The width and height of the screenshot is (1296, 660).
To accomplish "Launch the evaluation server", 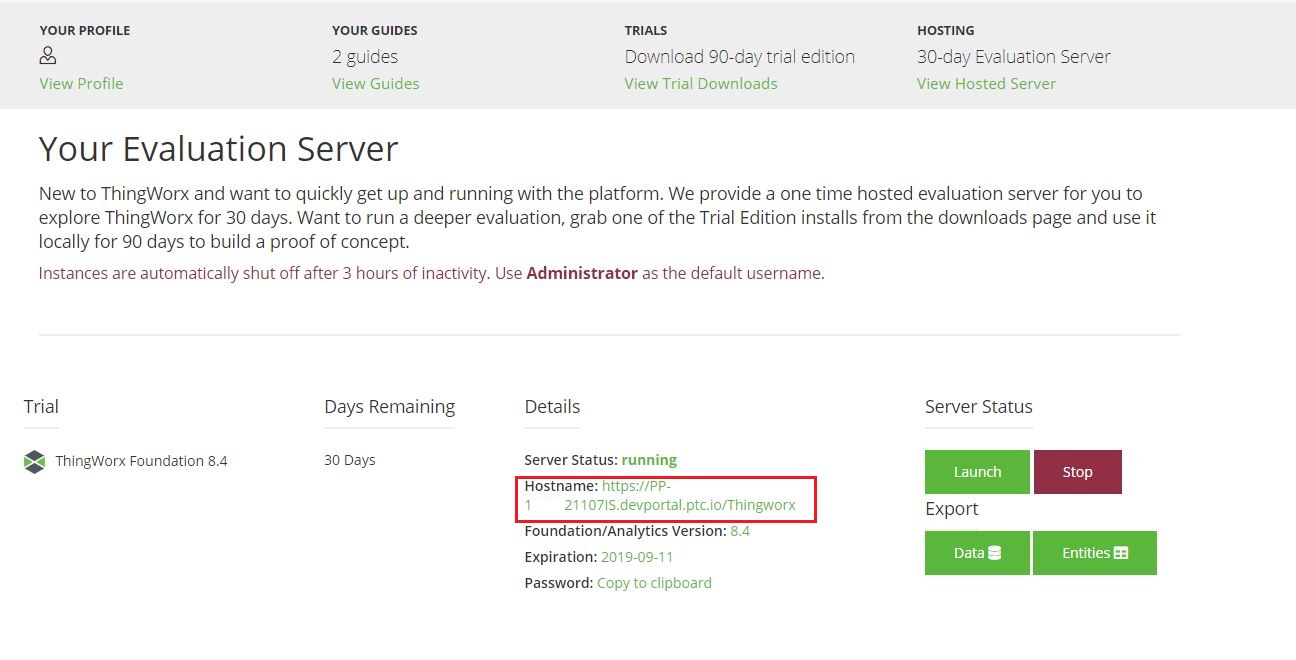I will point(976,471).
